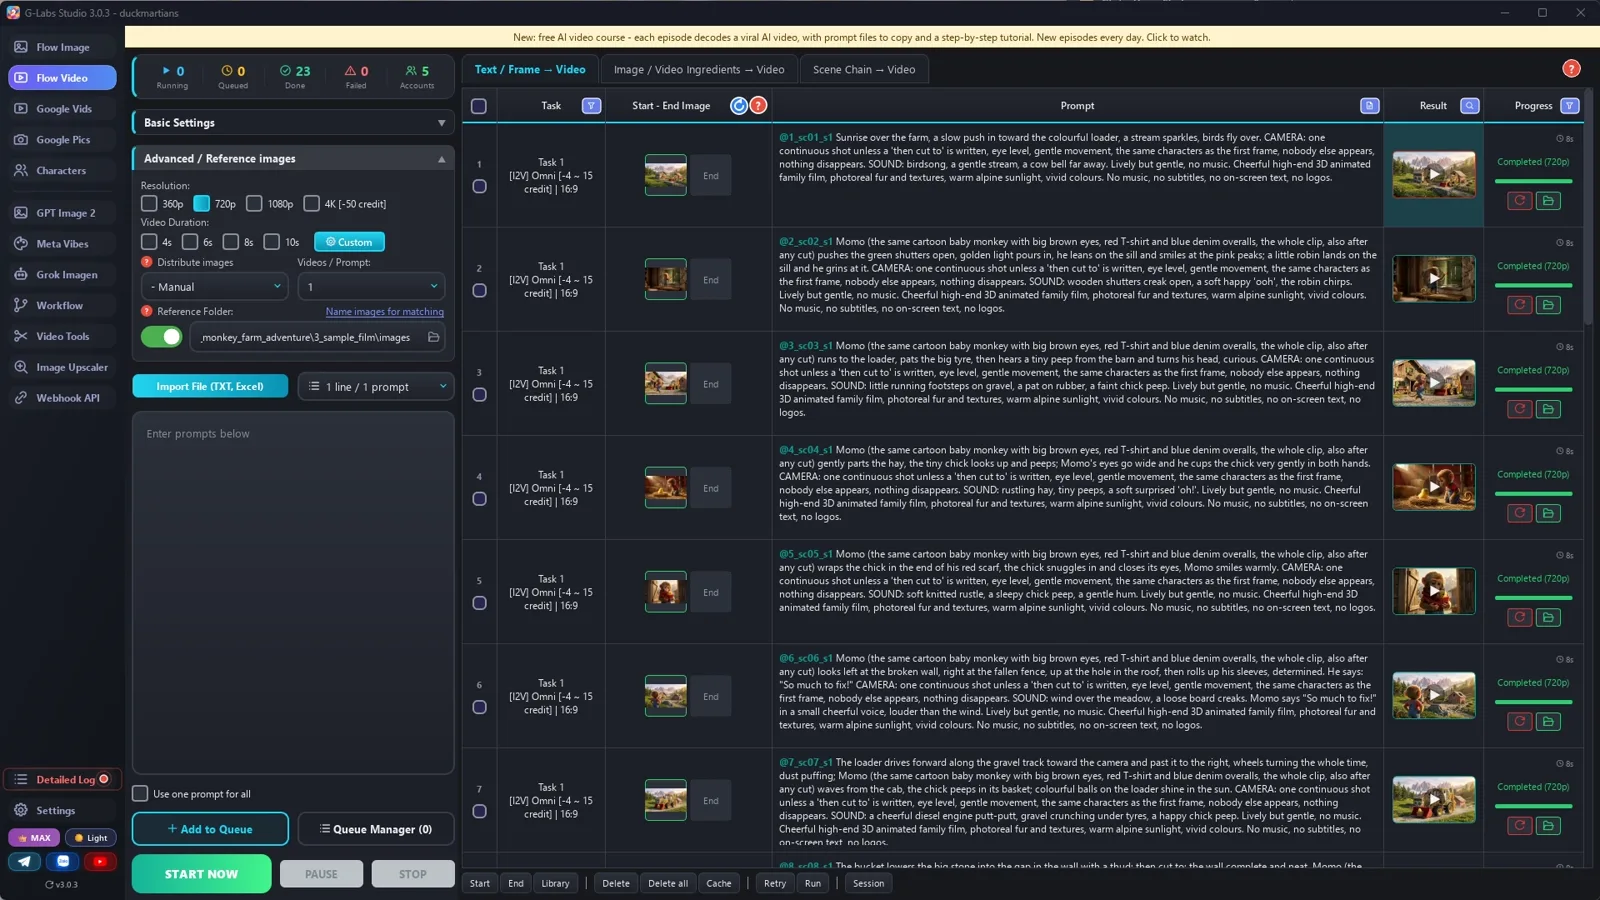Check the select-all checkbox in table header
Screen dimensions: 1600x900
(479, 106)
